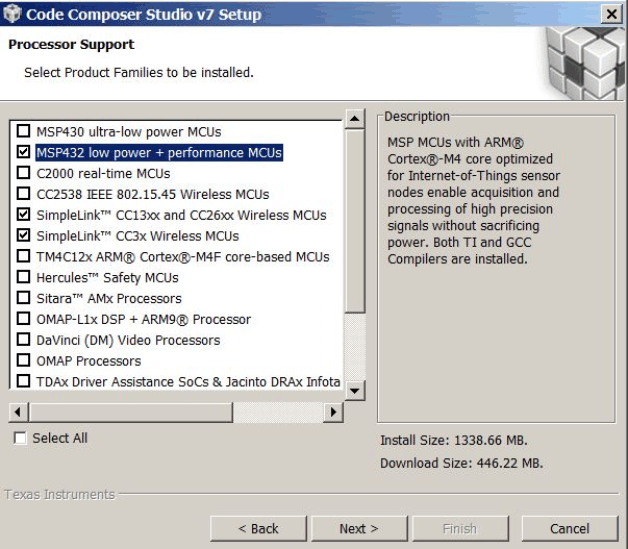Screen dimensions: 628x549
Task: Enable C2000 real-time MCUs checkbox
Action: coord(23,172)
